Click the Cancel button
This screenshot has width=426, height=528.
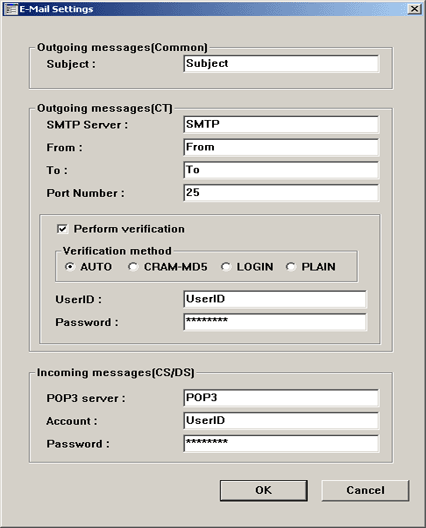(365, 490)
